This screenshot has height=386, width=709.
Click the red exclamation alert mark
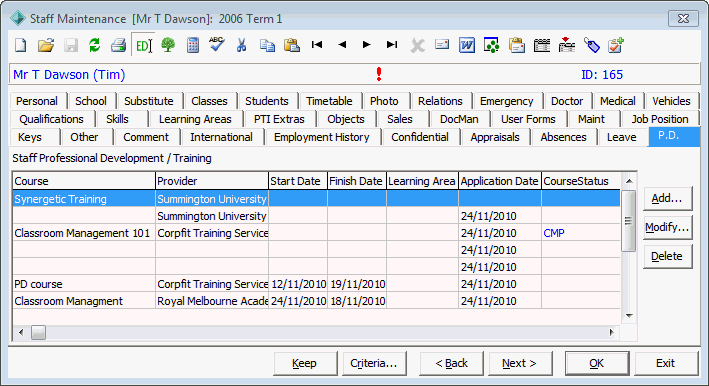pos(379,74)
